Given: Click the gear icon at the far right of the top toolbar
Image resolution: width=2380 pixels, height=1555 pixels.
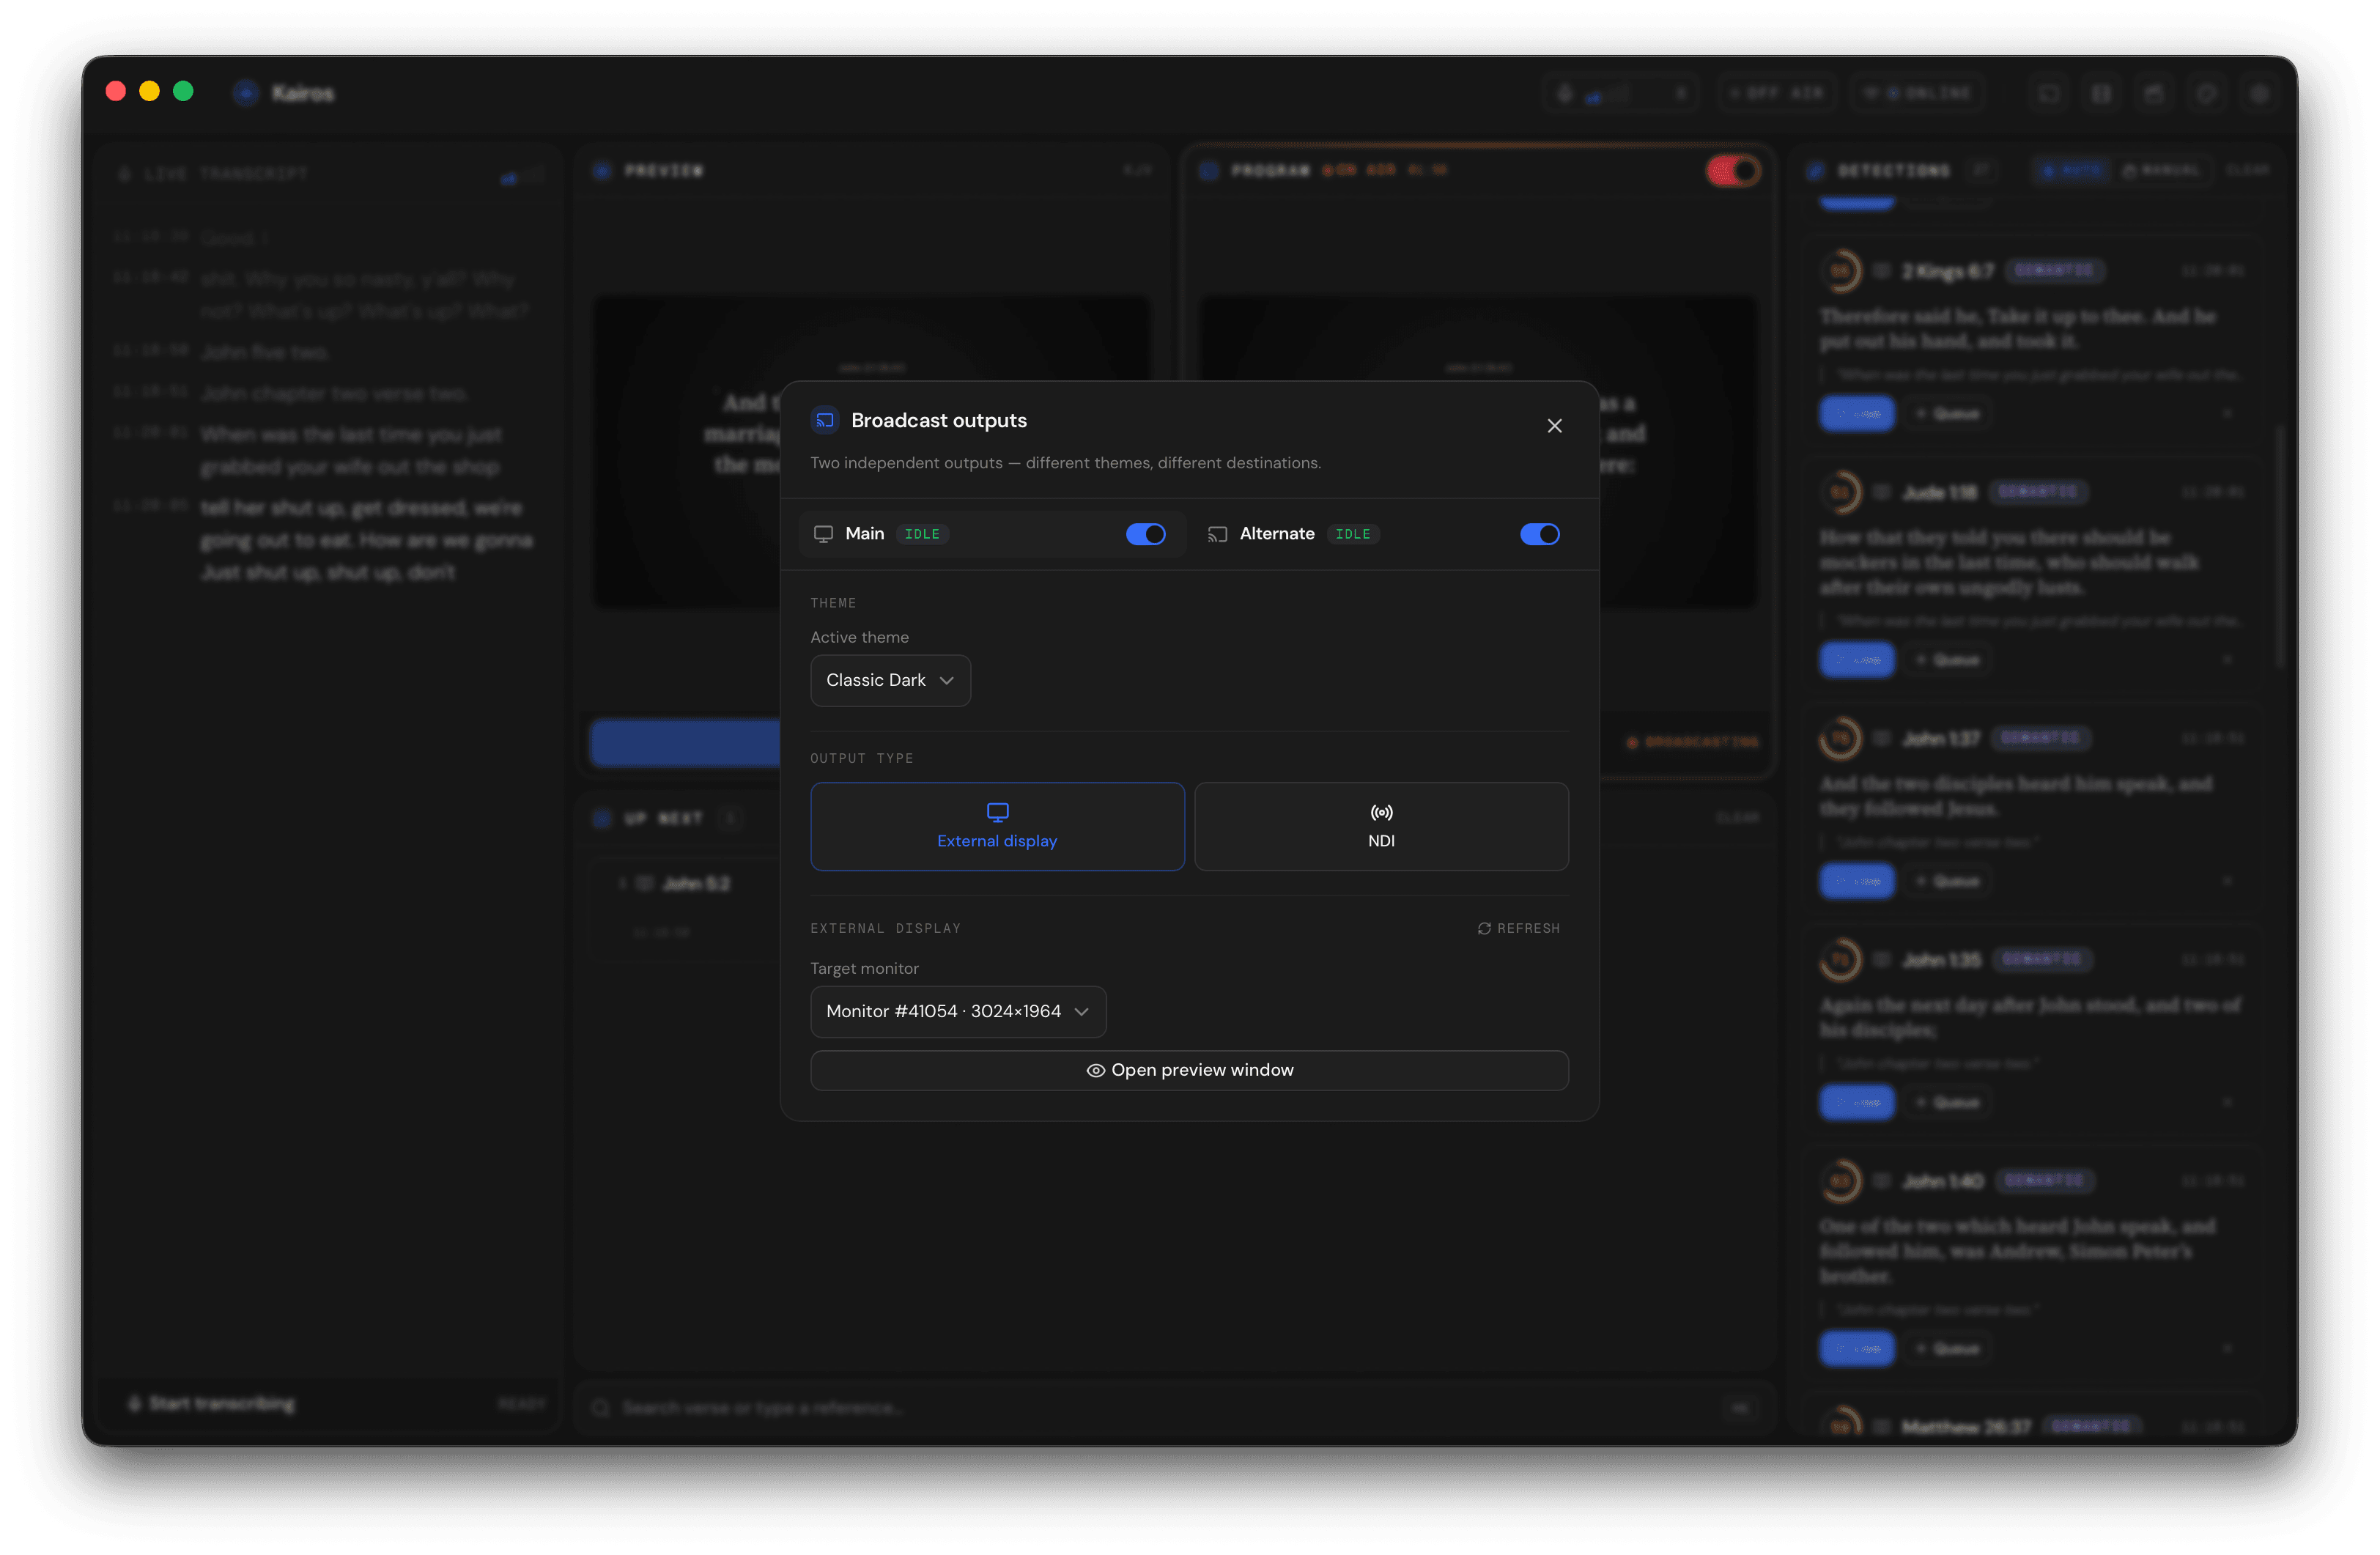Looking at the screenshot, I should pyautogui.click(x=2258, y=93).
